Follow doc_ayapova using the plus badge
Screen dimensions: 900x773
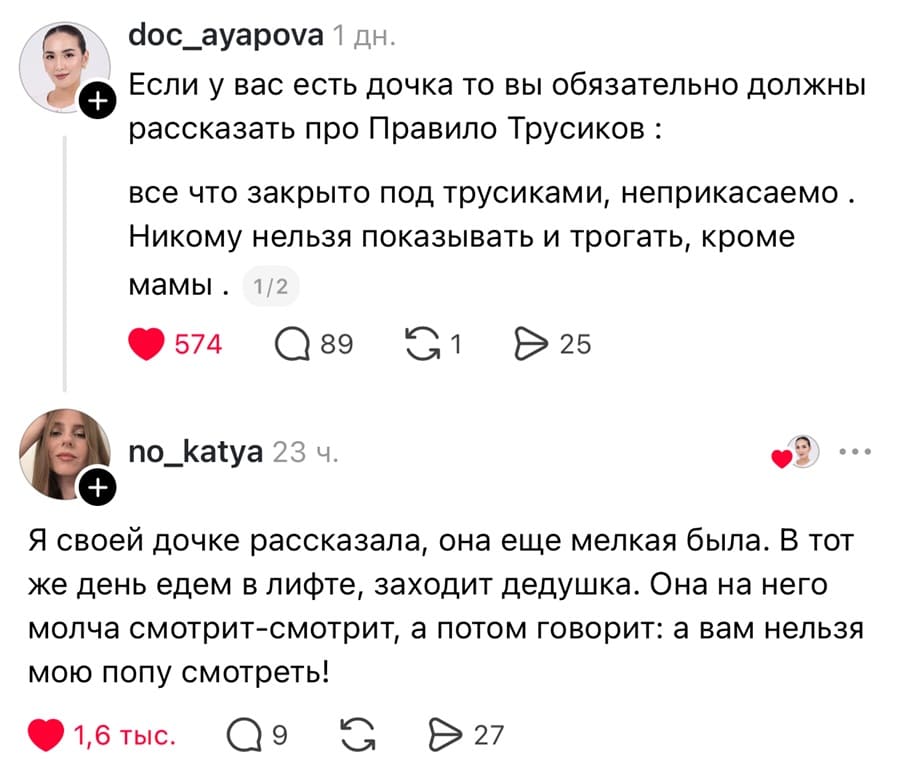point(97,100)
